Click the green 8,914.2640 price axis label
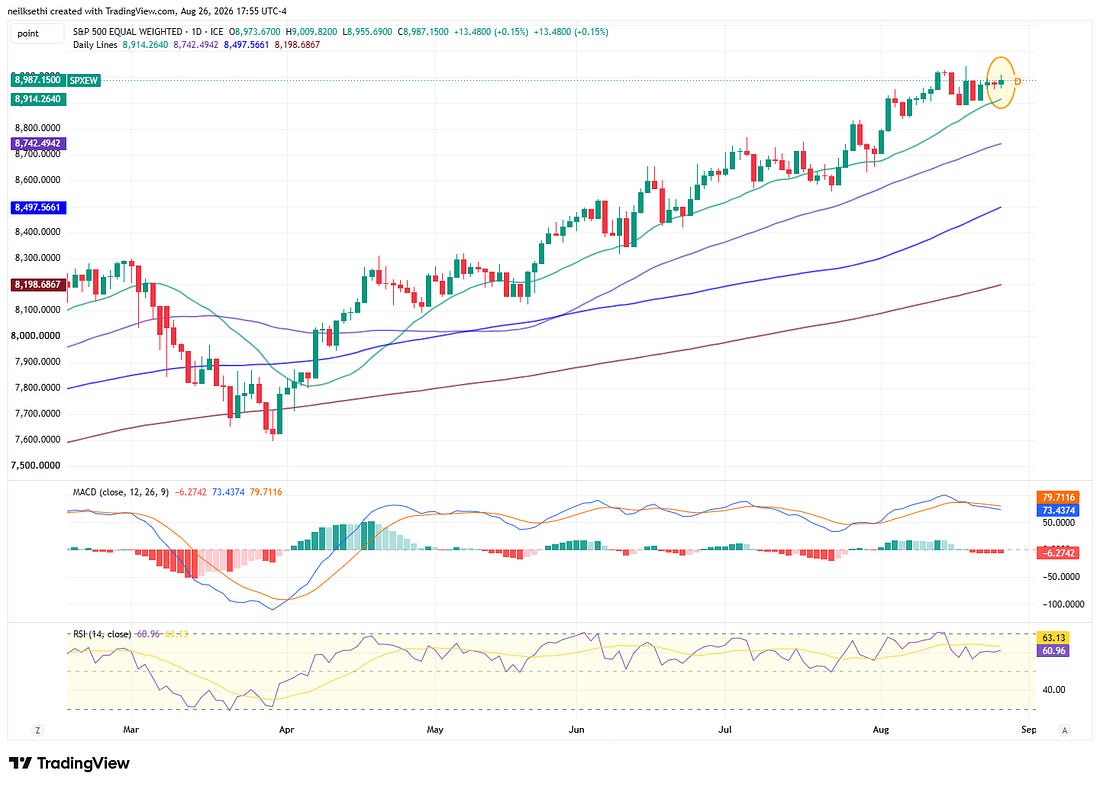 coord(39,100)
